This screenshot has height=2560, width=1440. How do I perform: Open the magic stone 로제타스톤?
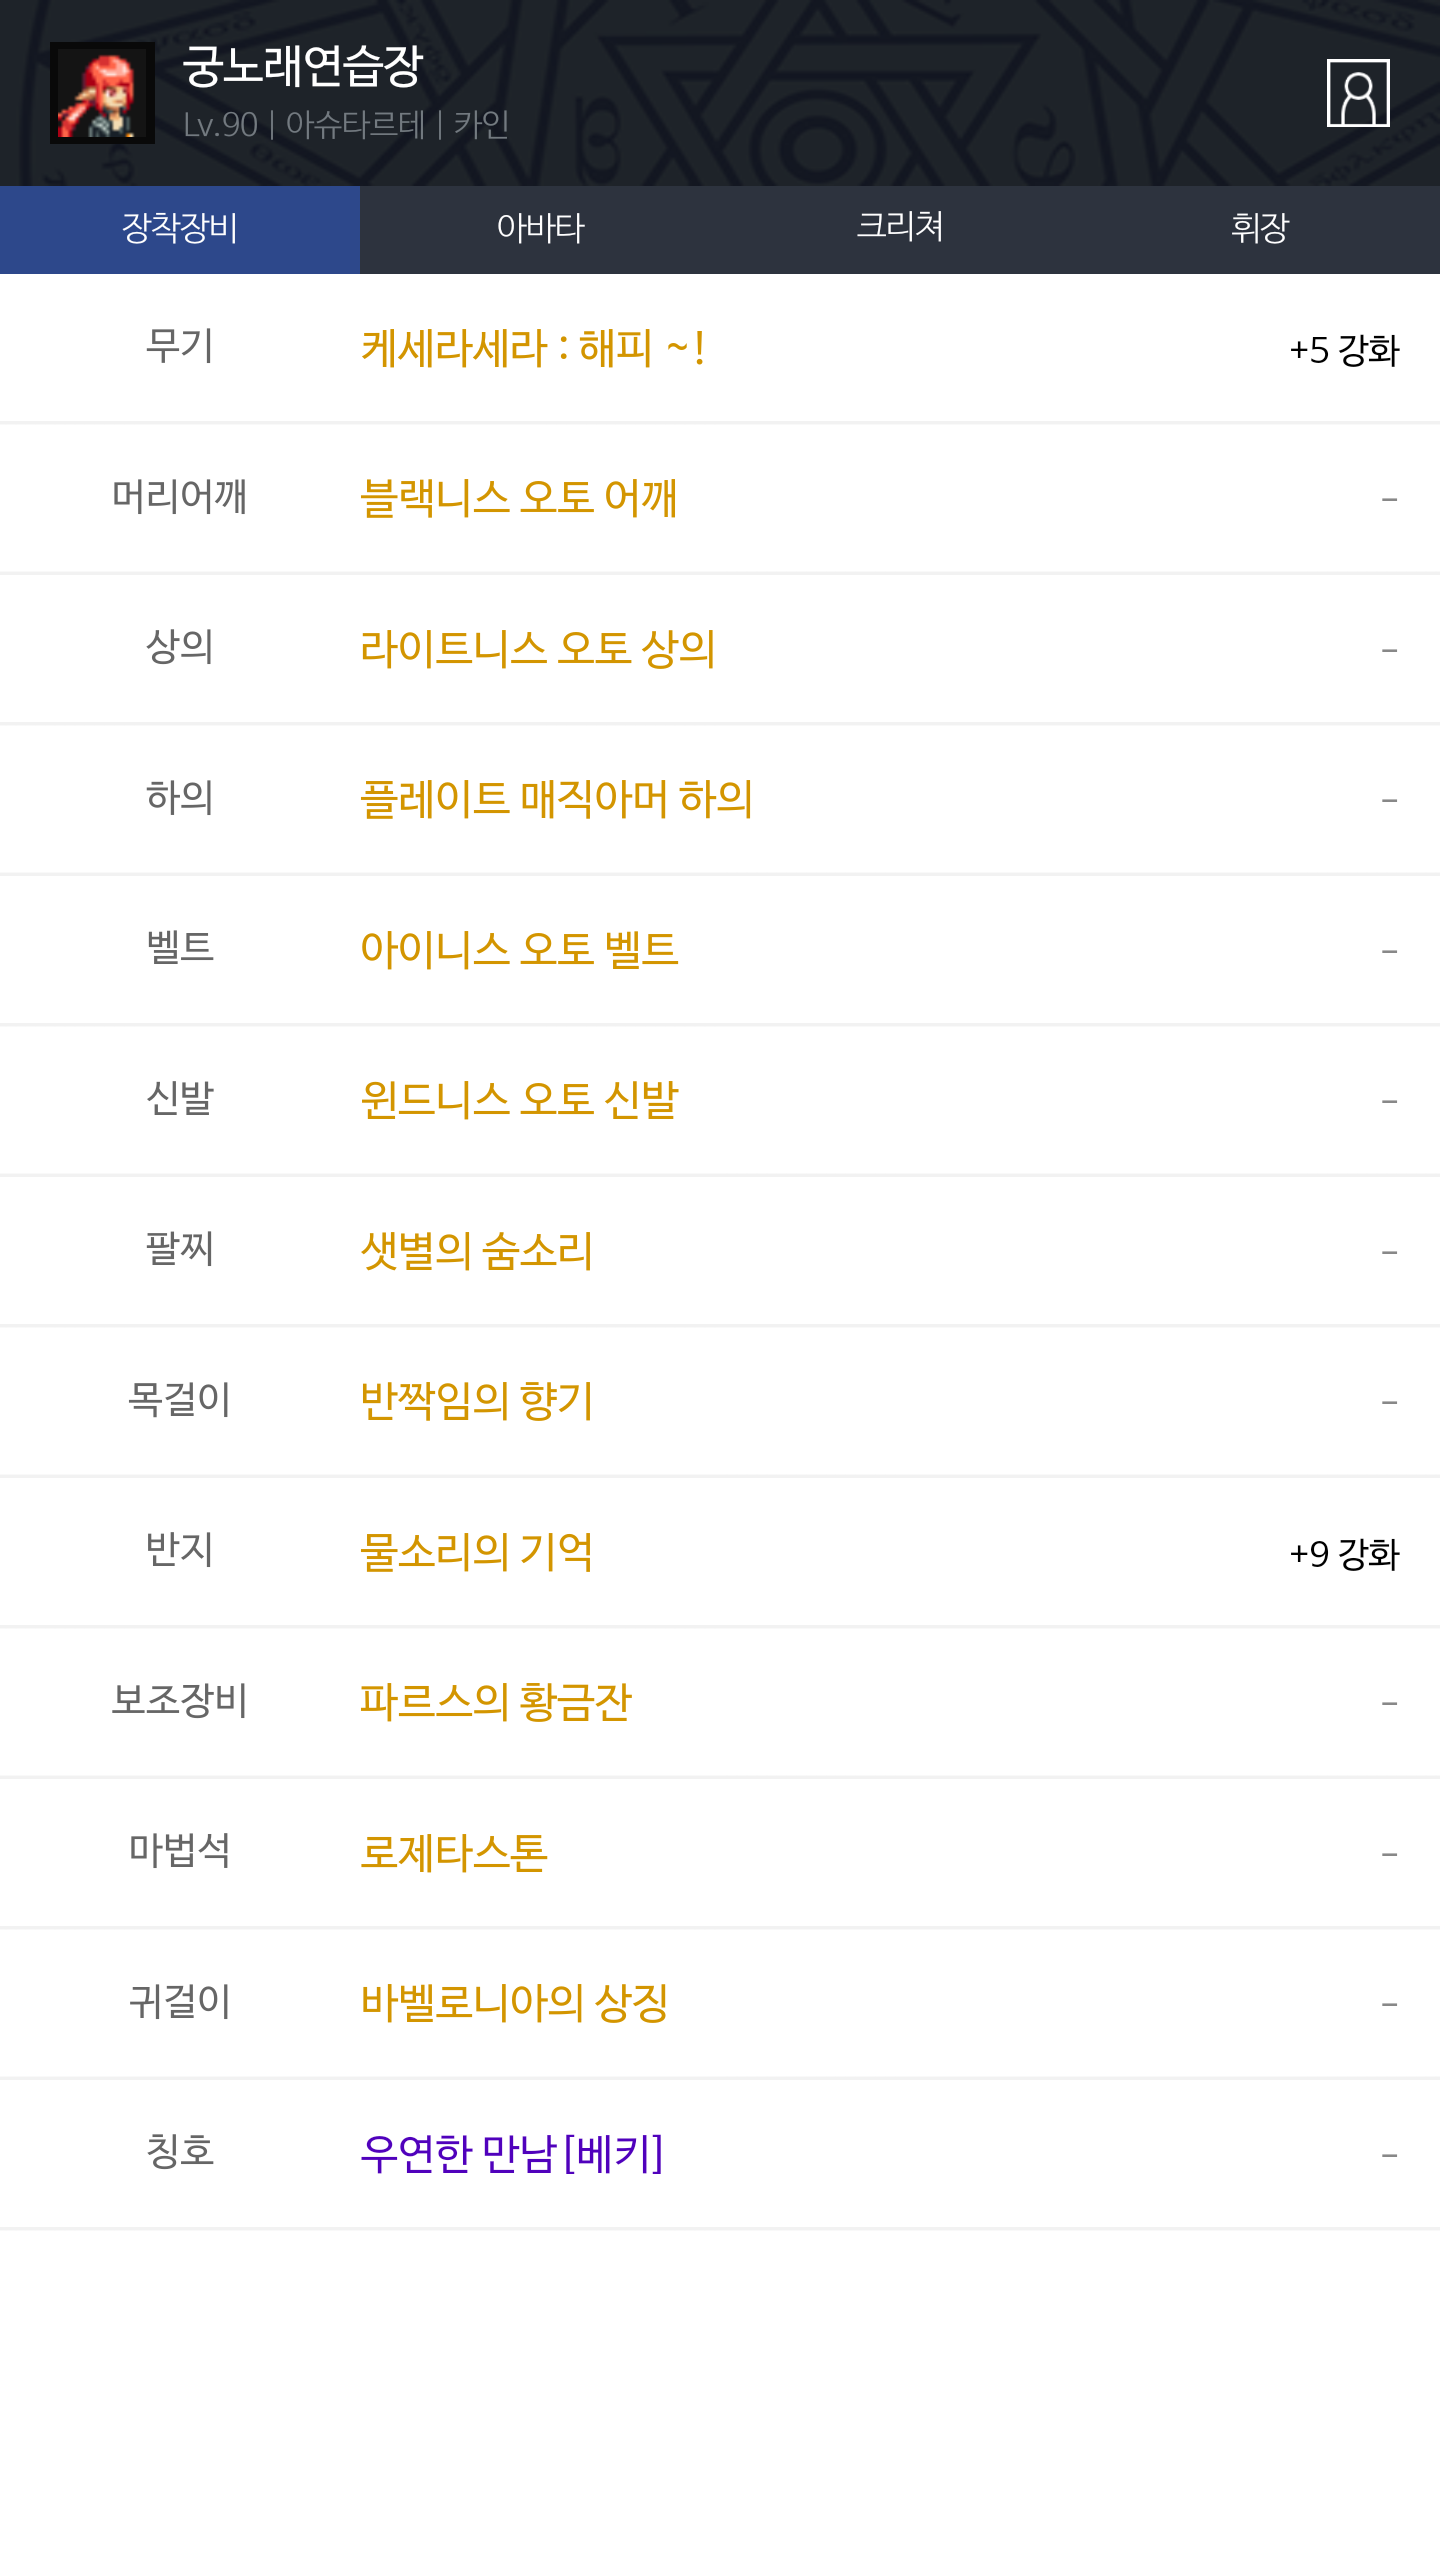pyautogui.click(x=454, y=1853)
